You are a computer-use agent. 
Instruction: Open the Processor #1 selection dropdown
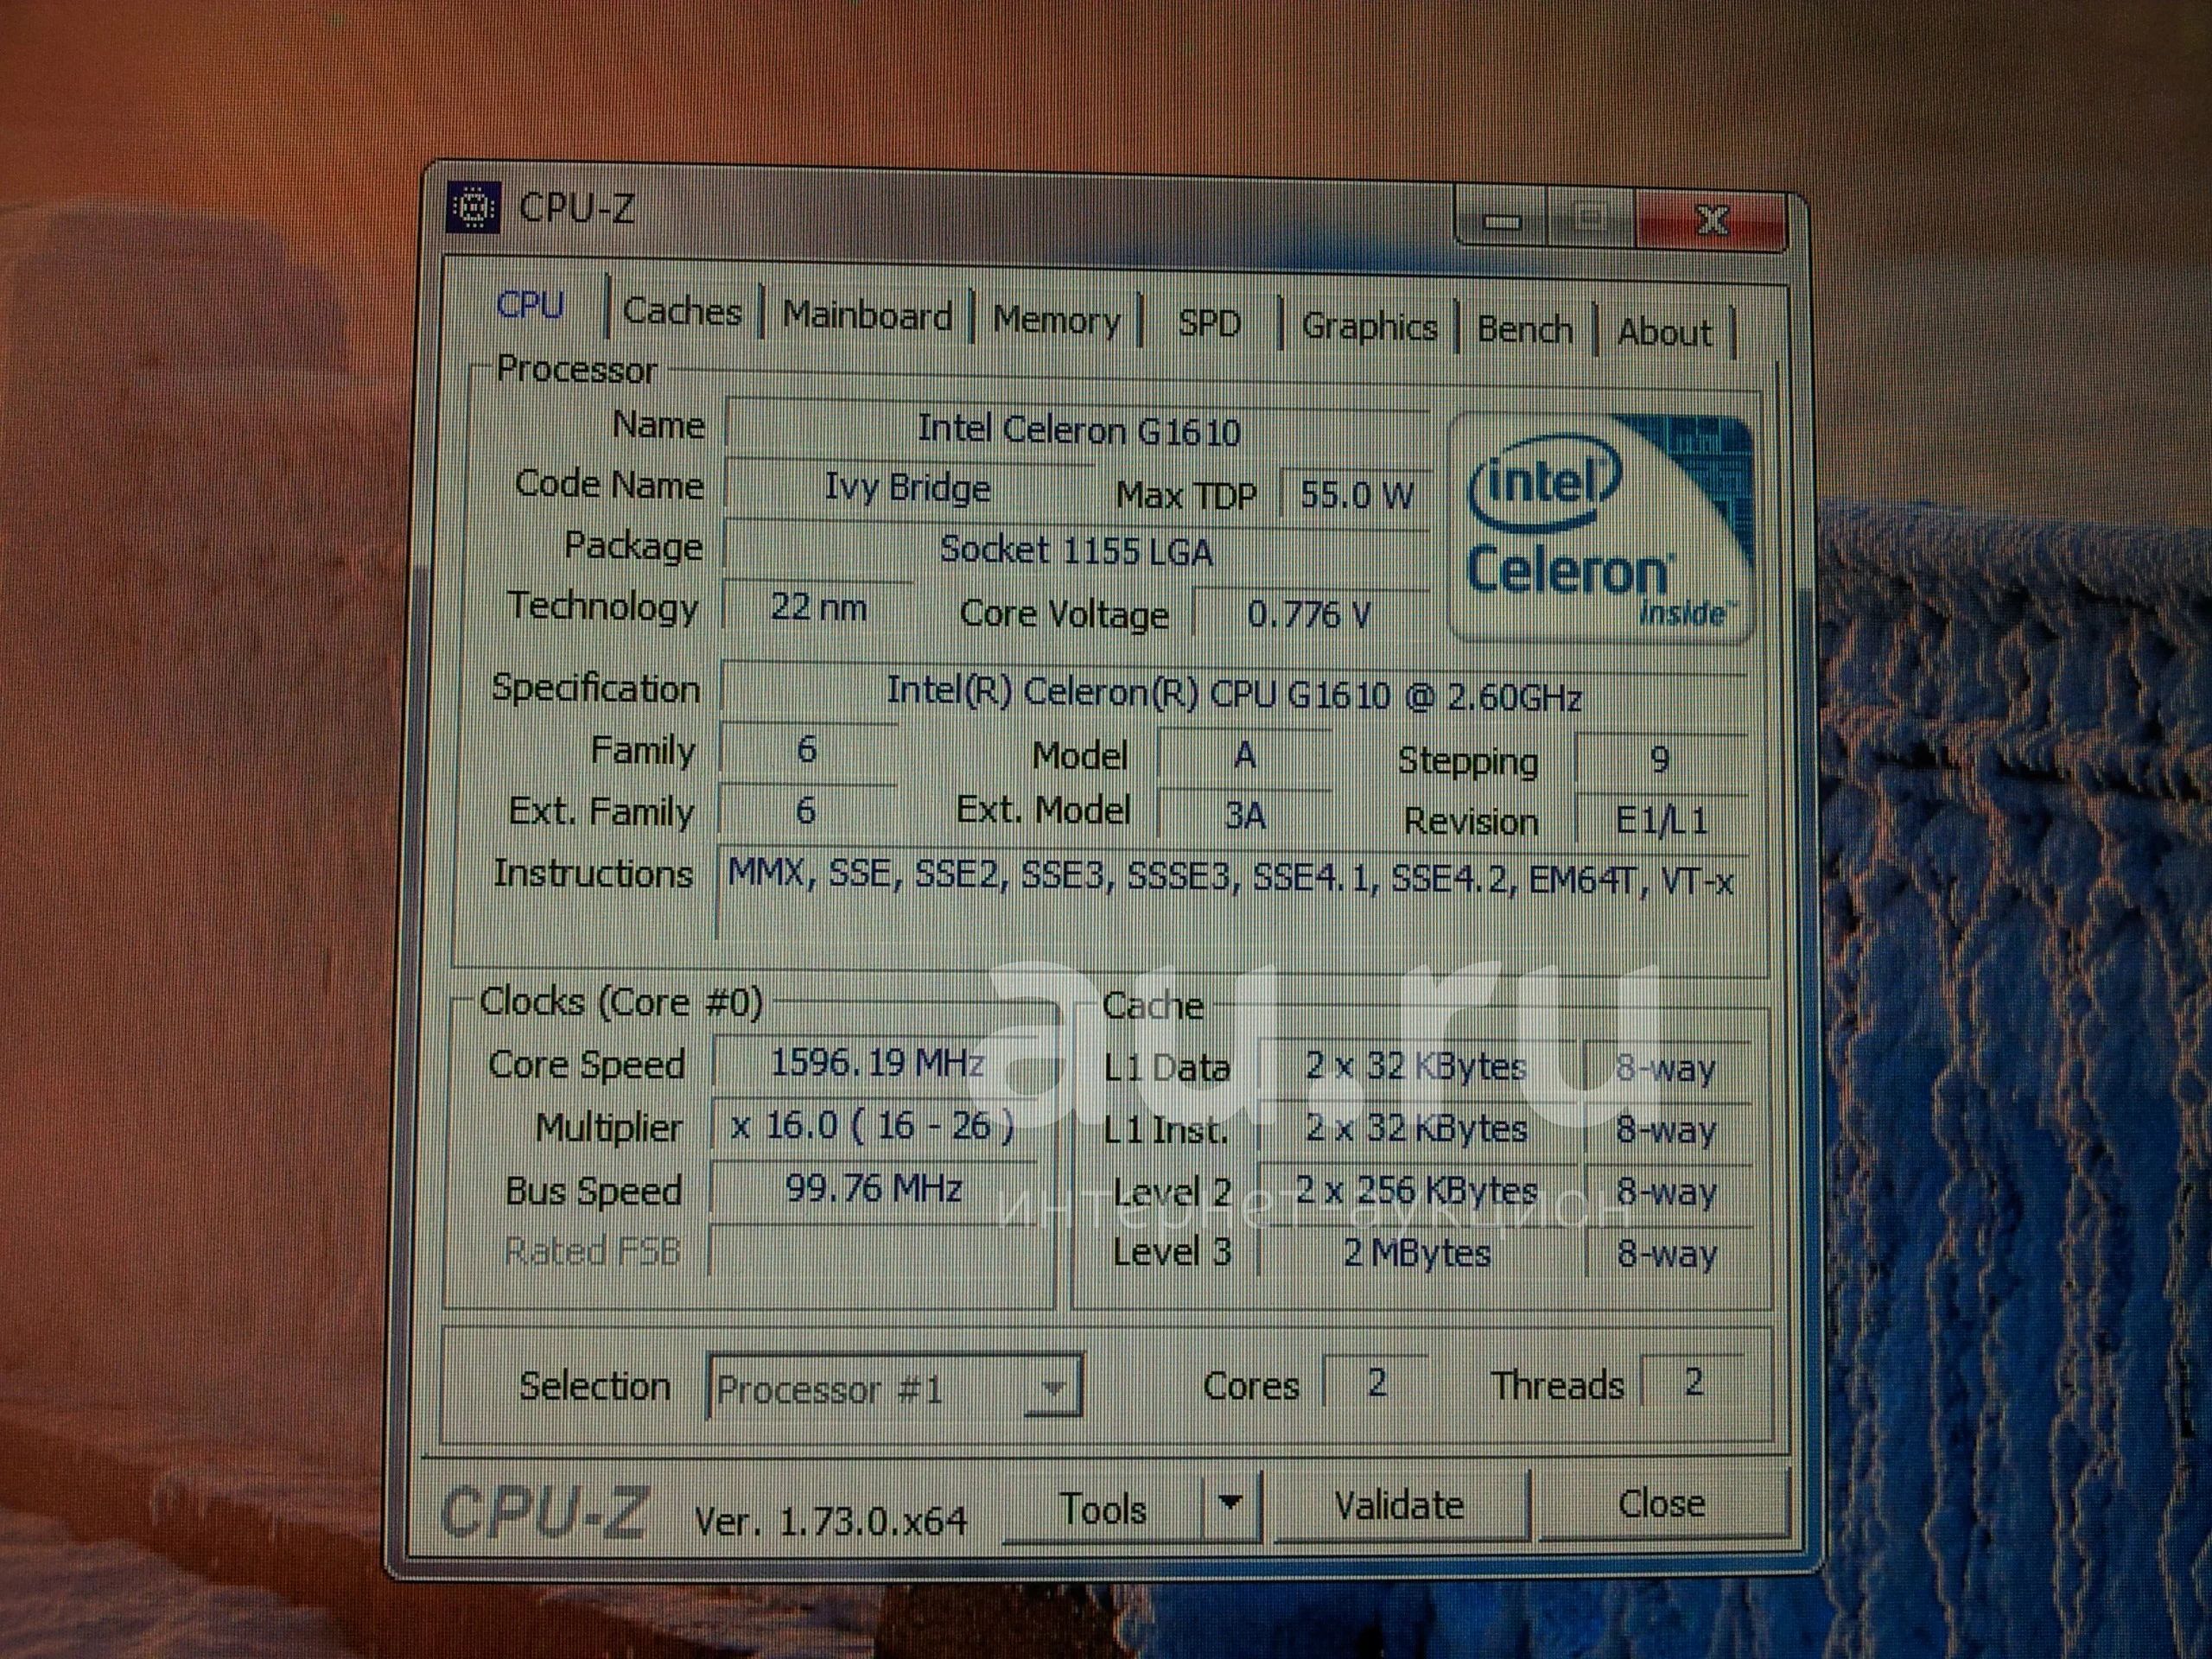click(895, 1388)
